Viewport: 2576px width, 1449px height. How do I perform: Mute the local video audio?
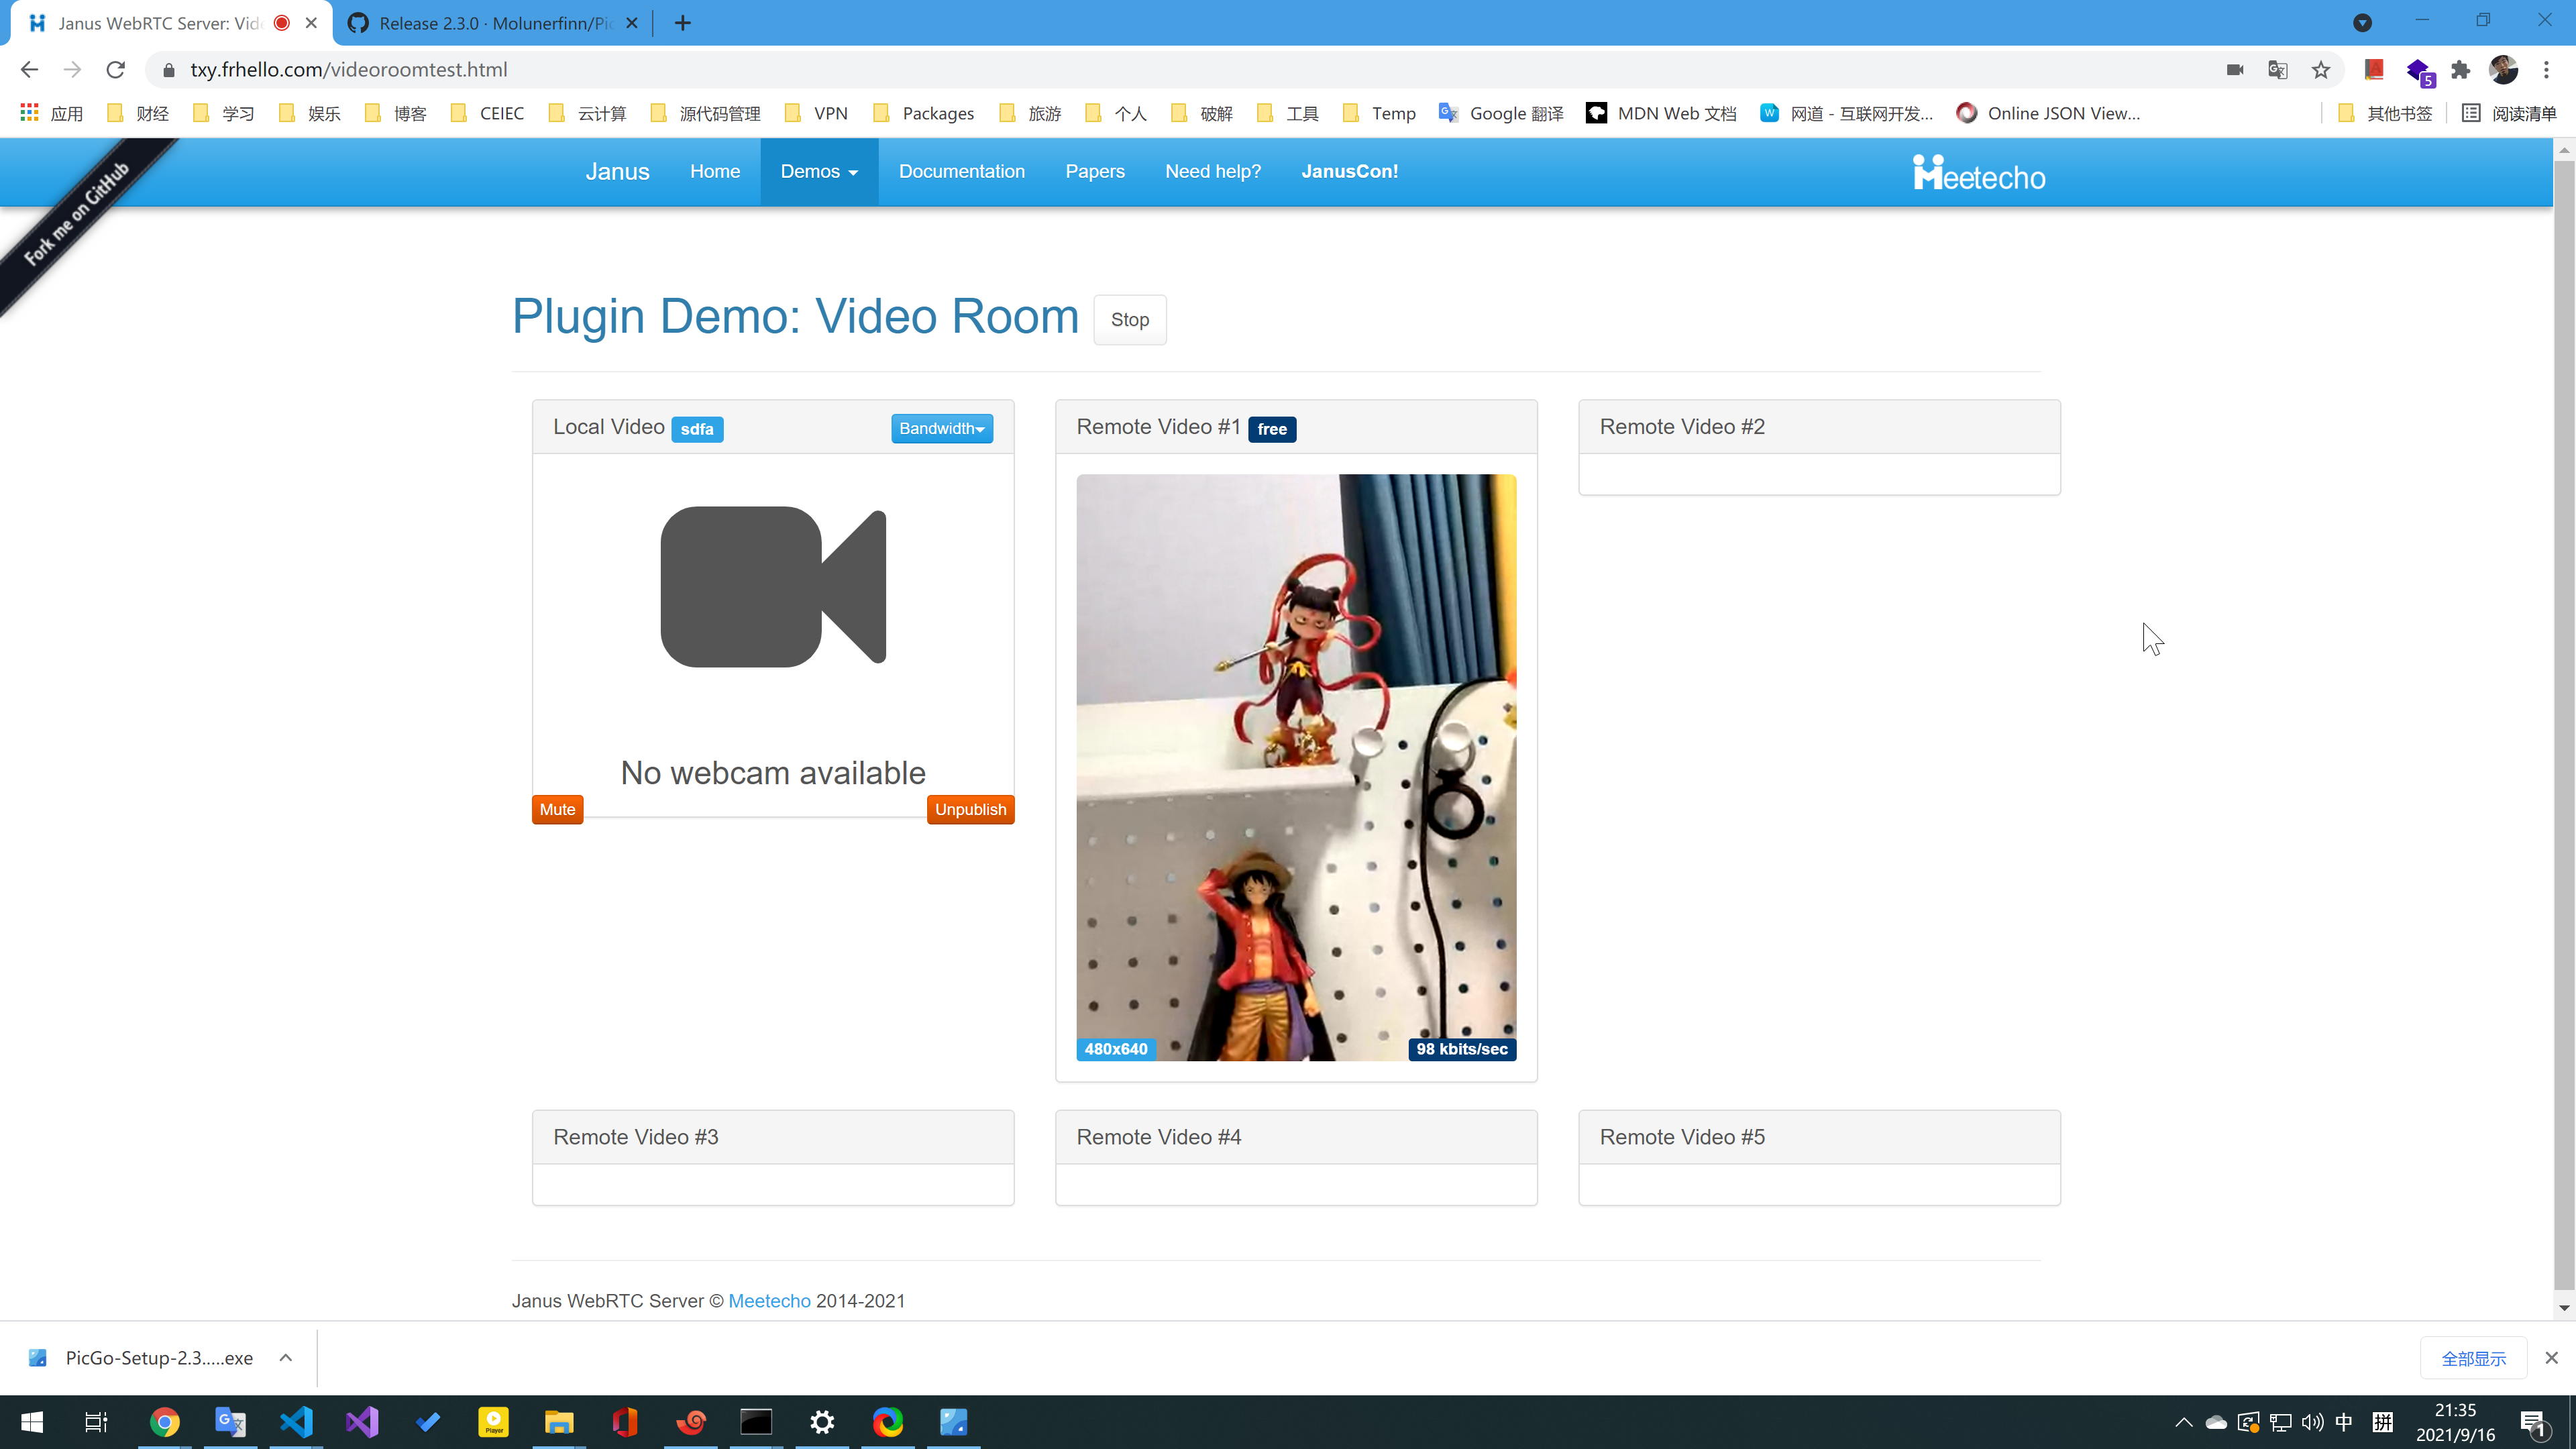[557, 809]
